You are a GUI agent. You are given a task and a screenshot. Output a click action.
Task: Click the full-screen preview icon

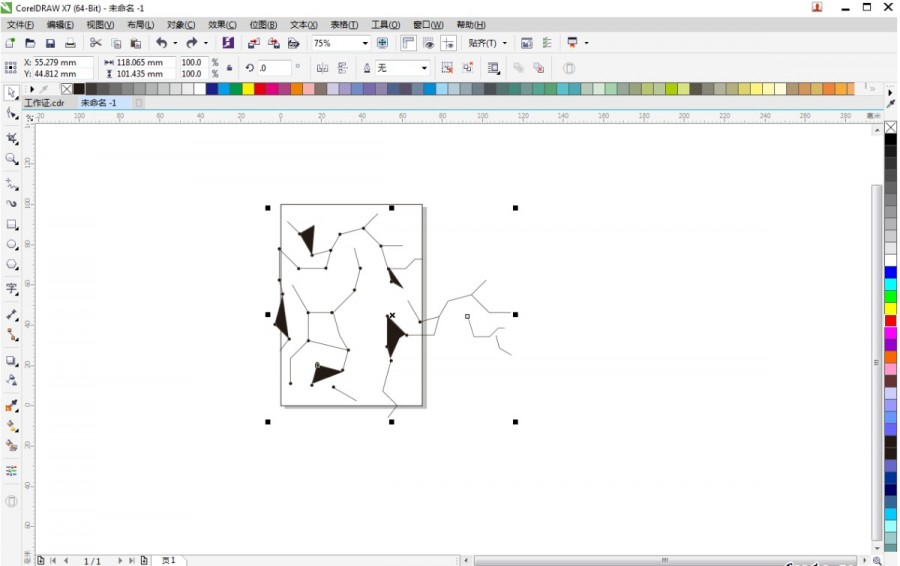click(382, 43)
